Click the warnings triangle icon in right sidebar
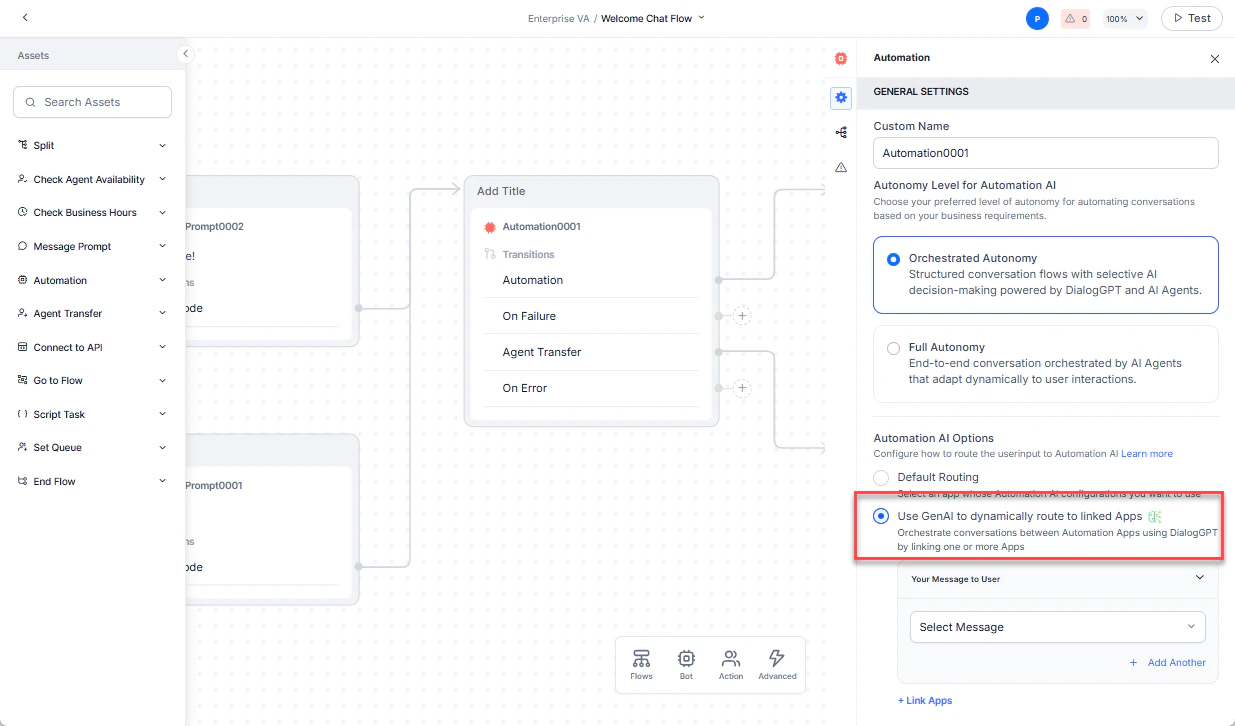1235x726 pixels. (840, 166)
